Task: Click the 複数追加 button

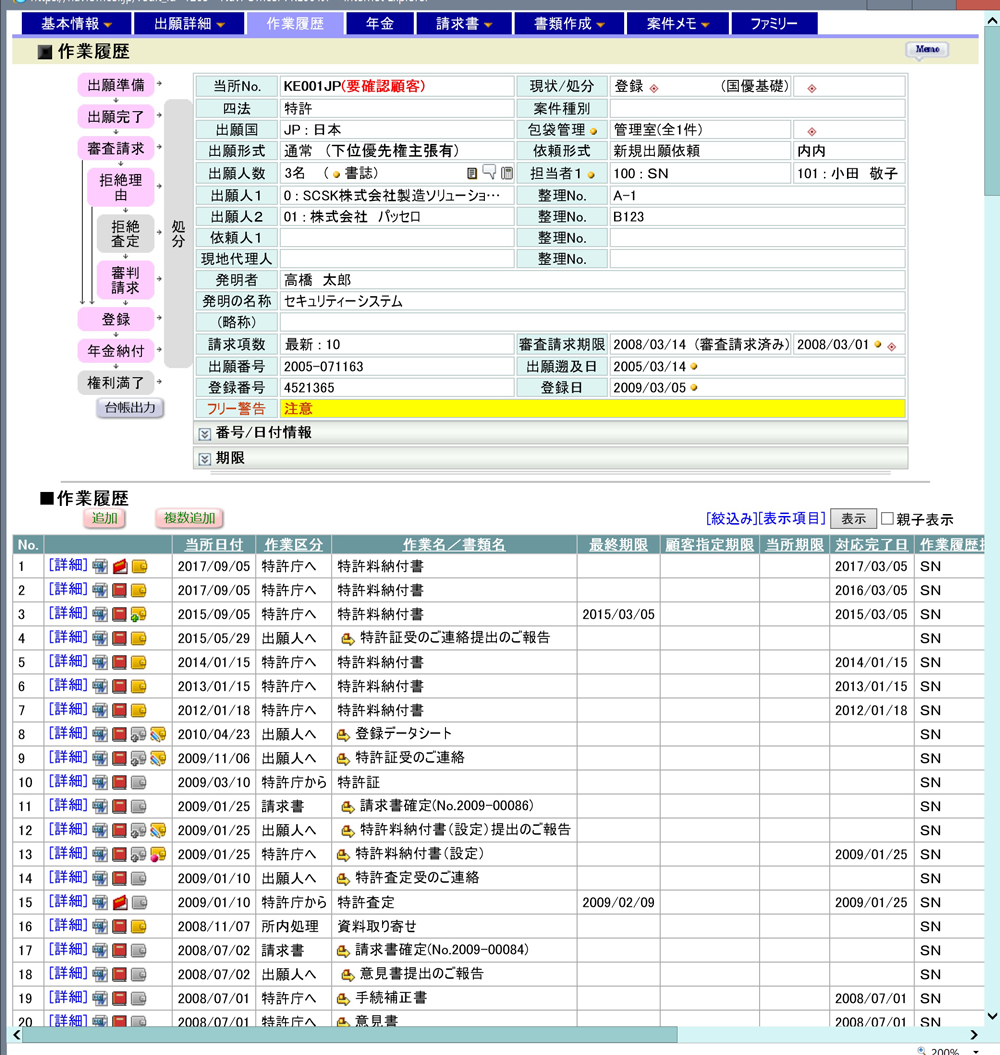Action: 190,518
